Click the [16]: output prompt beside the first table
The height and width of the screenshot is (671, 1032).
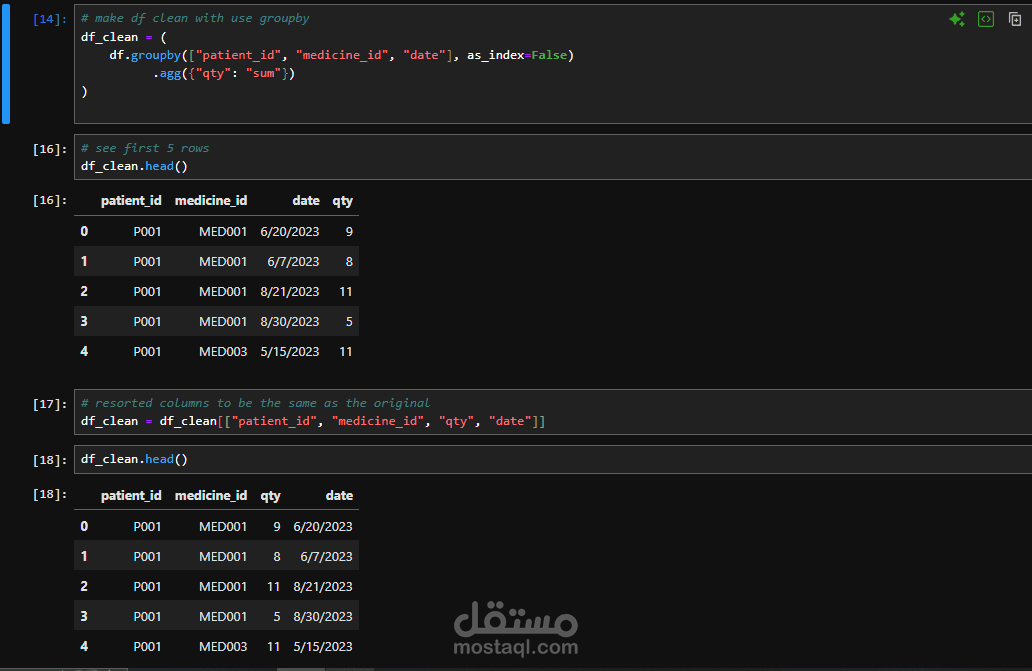tap(50, 200)
